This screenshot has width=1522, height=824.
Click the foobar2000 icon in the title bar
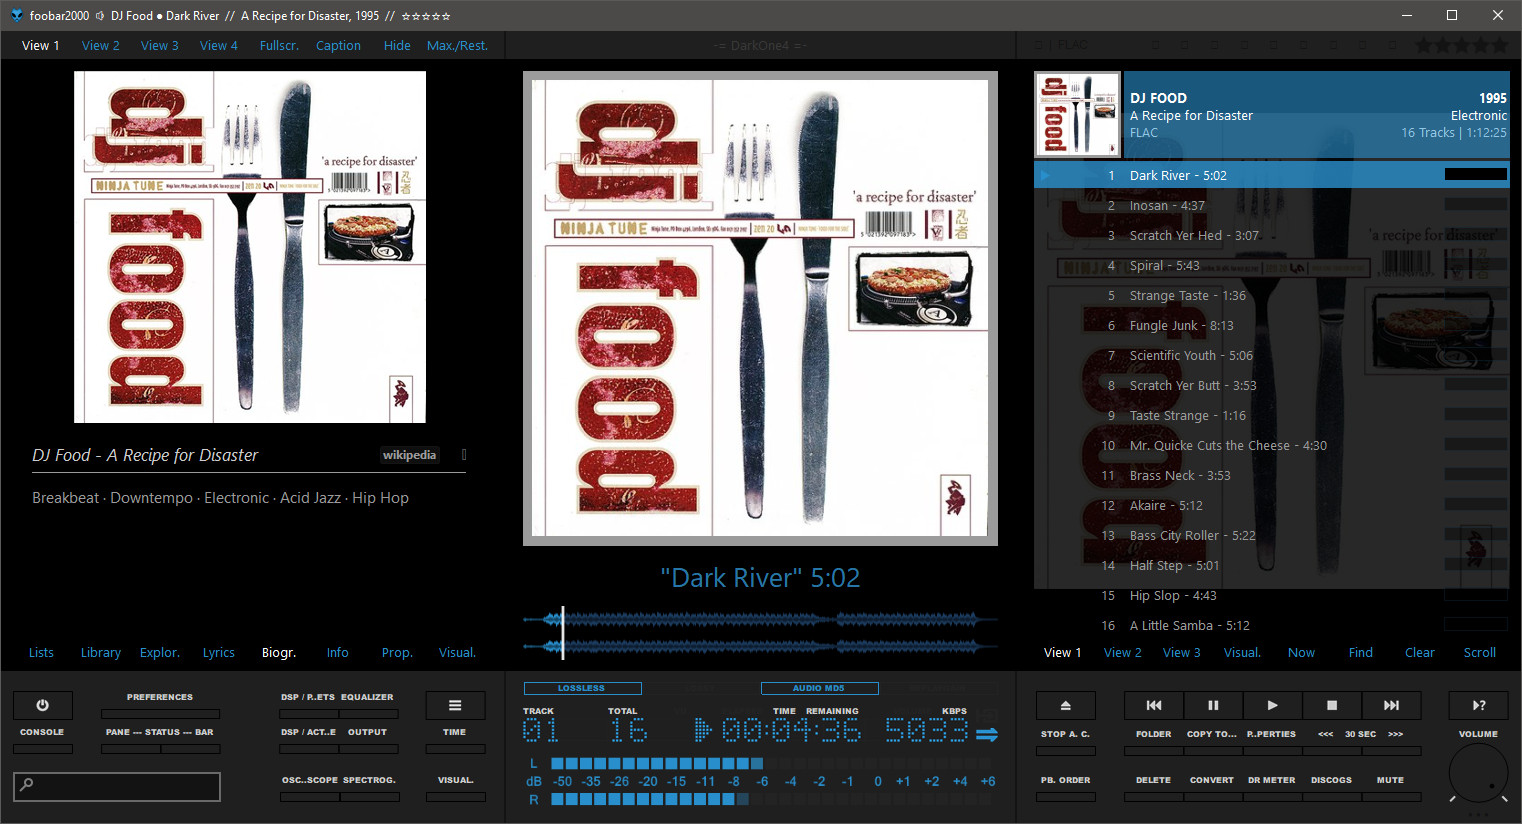[x=16, y=15]
